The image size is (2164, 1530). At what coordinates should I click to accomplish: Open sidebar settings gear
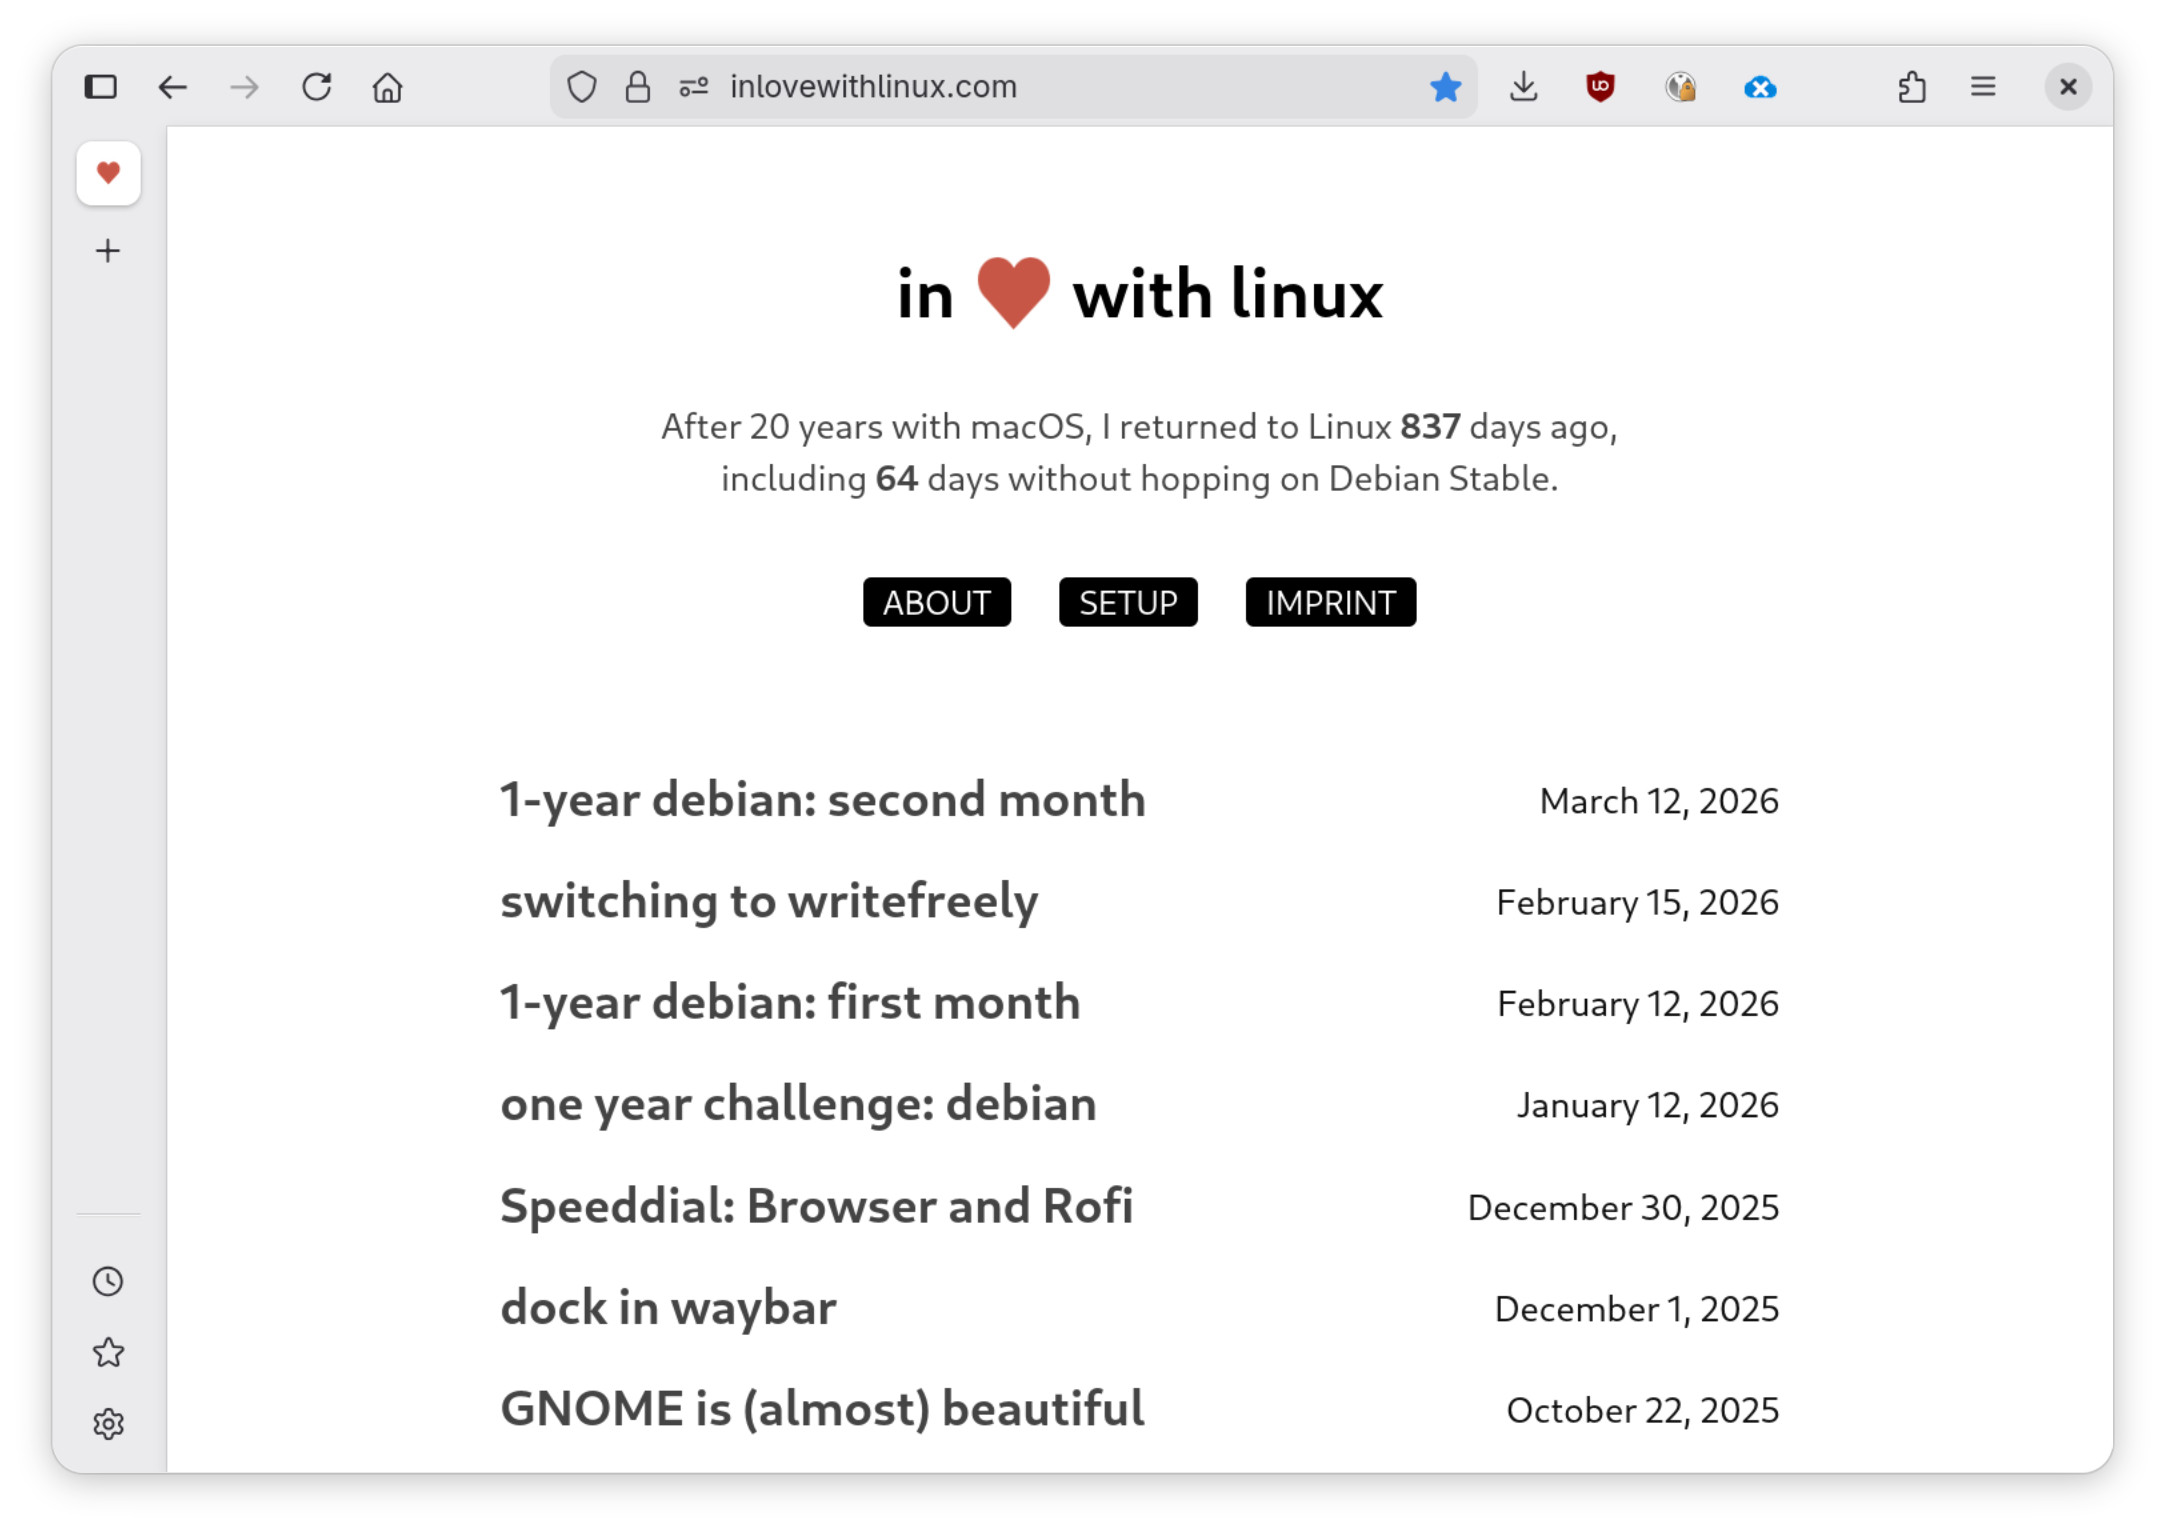[108, 1423]
